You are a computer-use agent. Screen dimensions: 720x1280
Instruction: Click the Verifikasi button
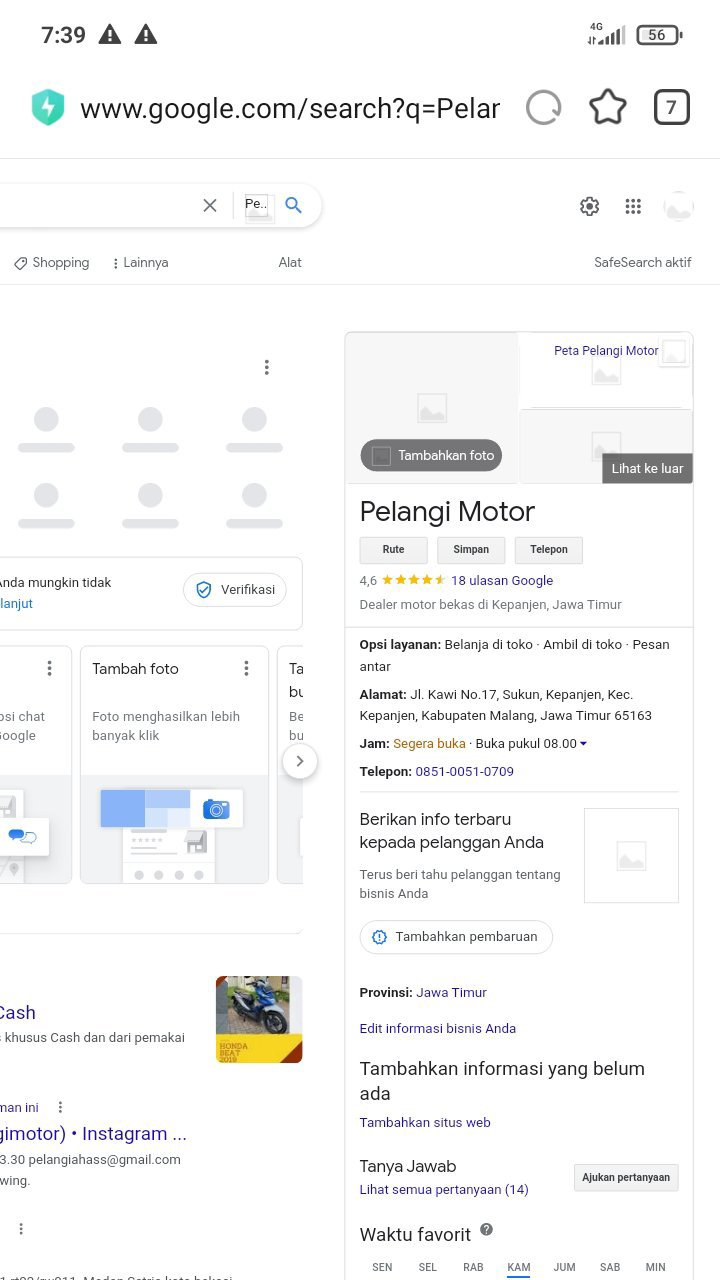235,590
